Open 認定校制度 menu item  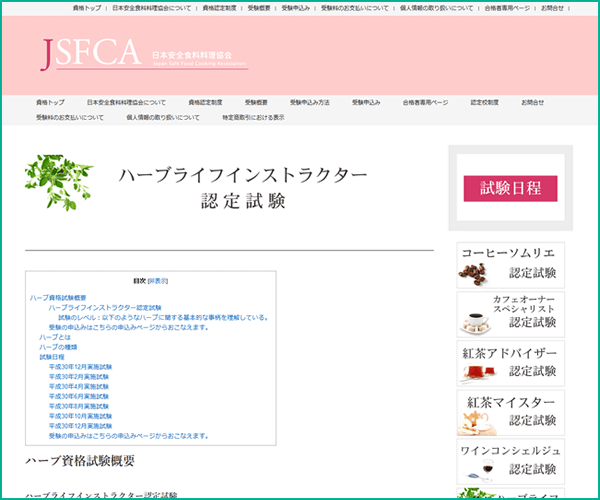click(485, 103)
